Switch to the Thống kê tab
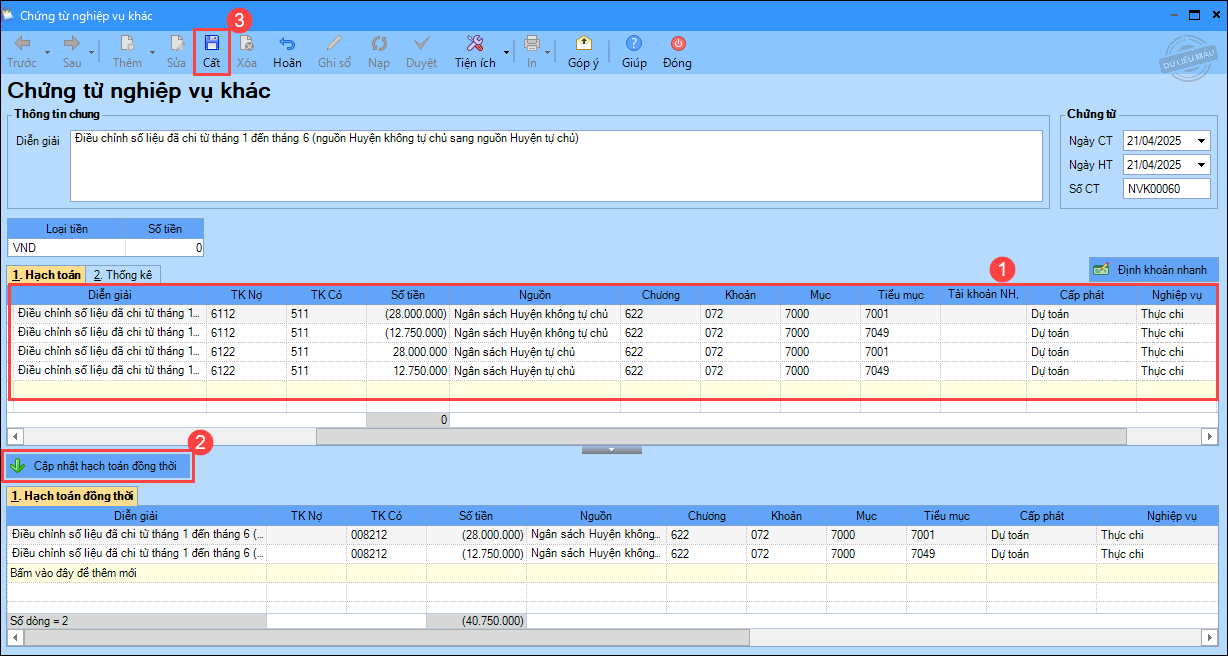 tap(123, 274)
